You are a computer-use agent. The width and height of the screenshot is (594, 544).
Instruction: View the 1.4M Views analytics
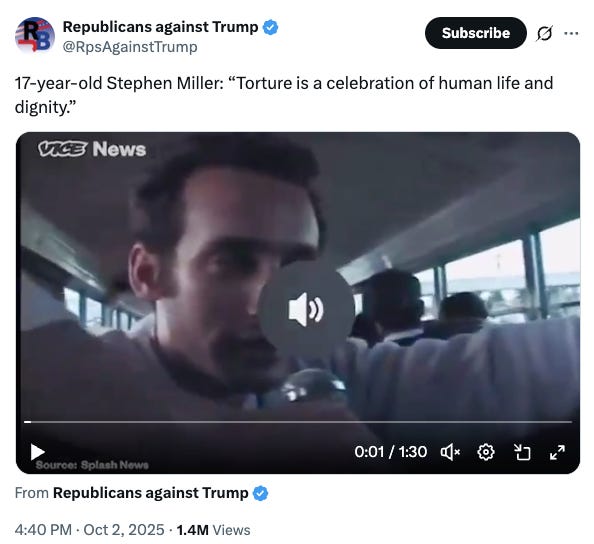pos(213,530)
